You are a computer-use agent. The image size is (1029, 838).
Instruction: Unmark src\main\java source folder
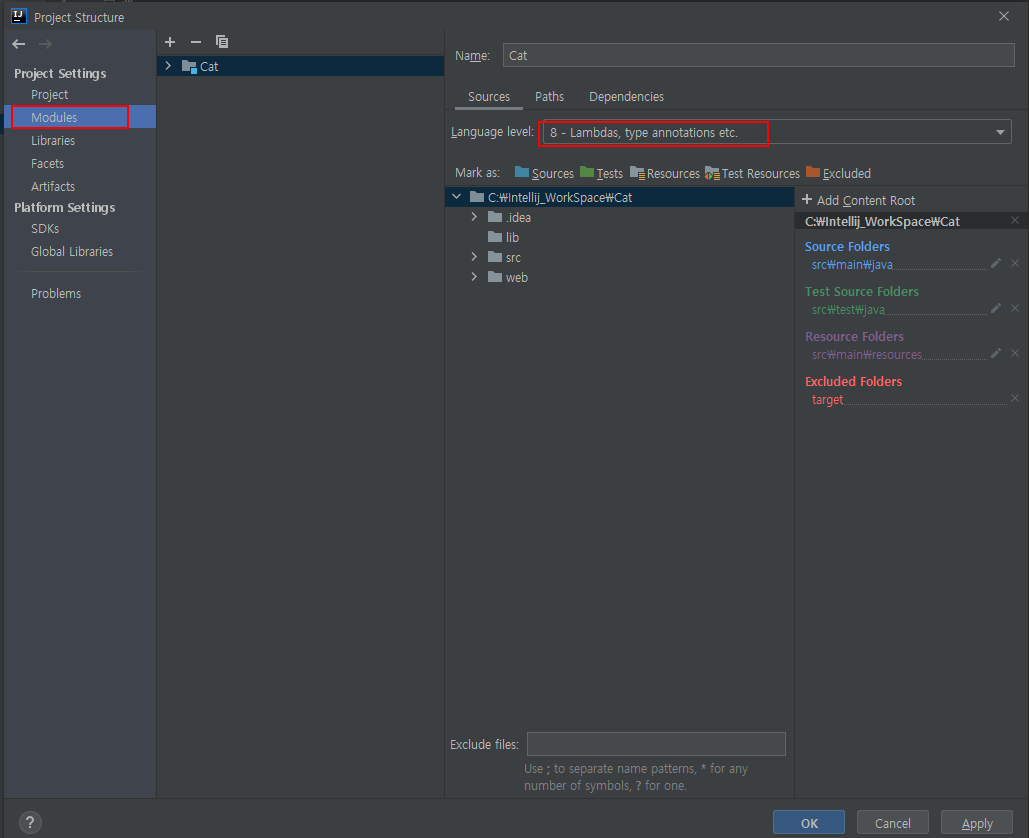pos(1015,263)
